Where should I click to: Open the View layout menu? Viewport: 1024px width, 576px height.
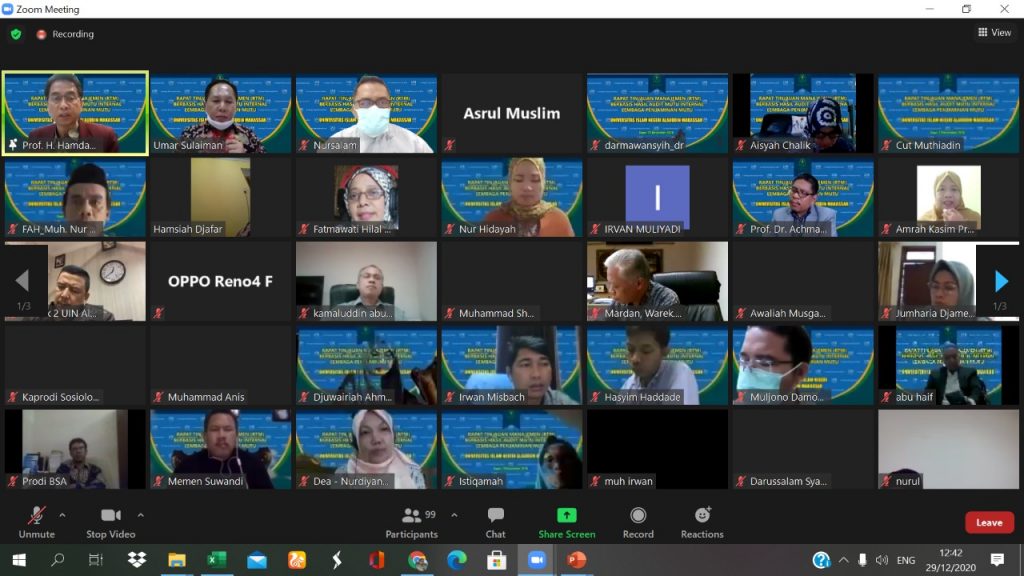(994, 32)
